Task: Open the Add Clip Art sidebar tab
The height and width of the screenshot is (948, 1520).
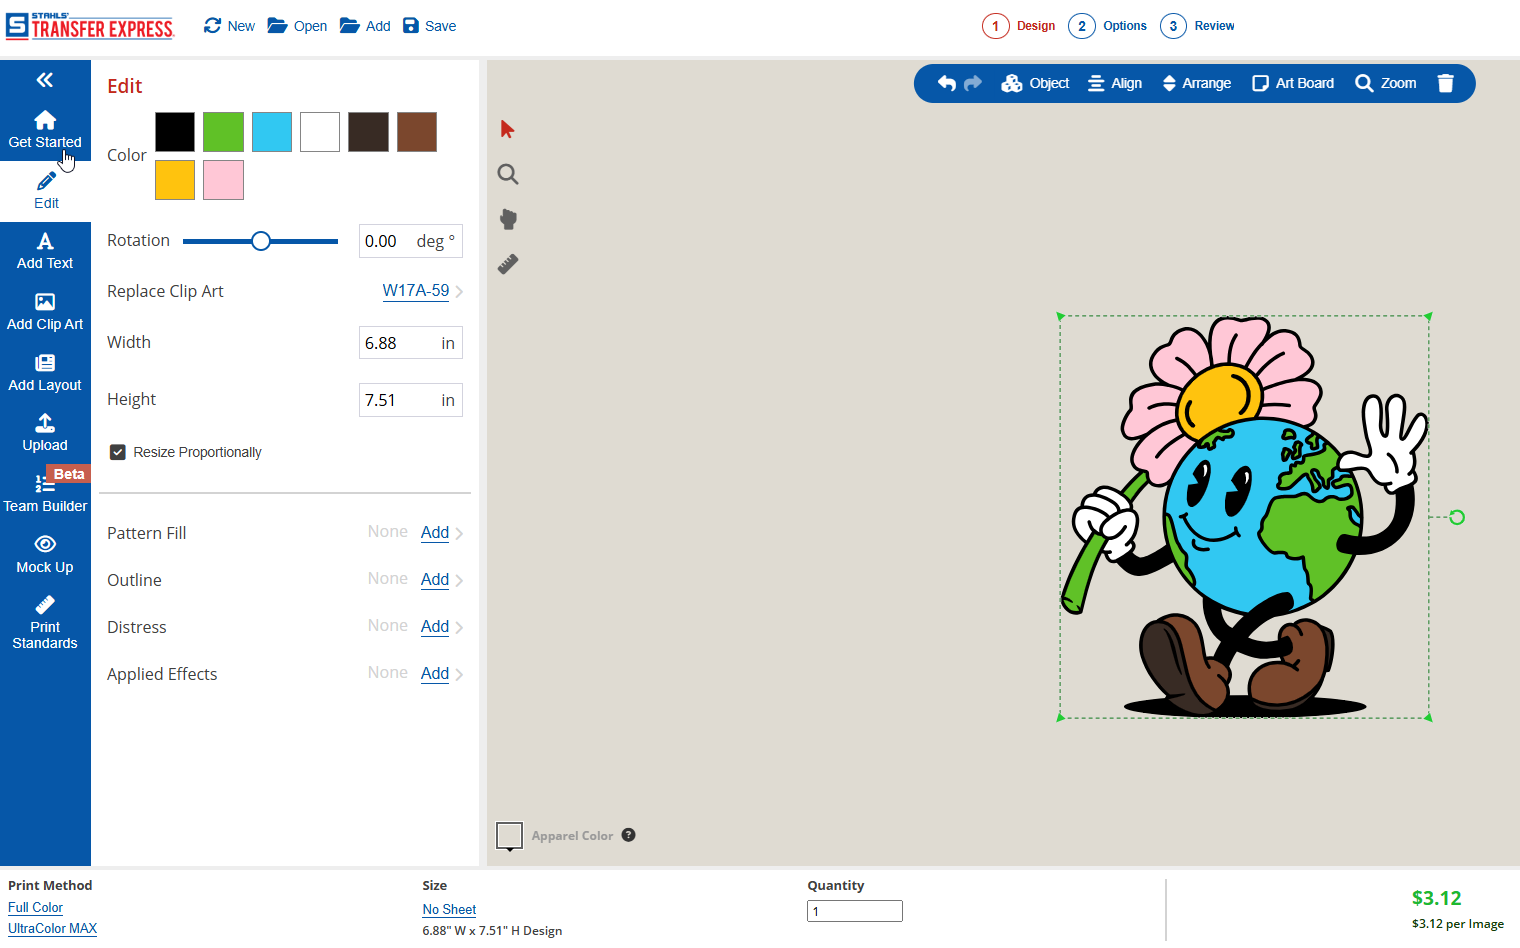Action: (x=45, y=311)
